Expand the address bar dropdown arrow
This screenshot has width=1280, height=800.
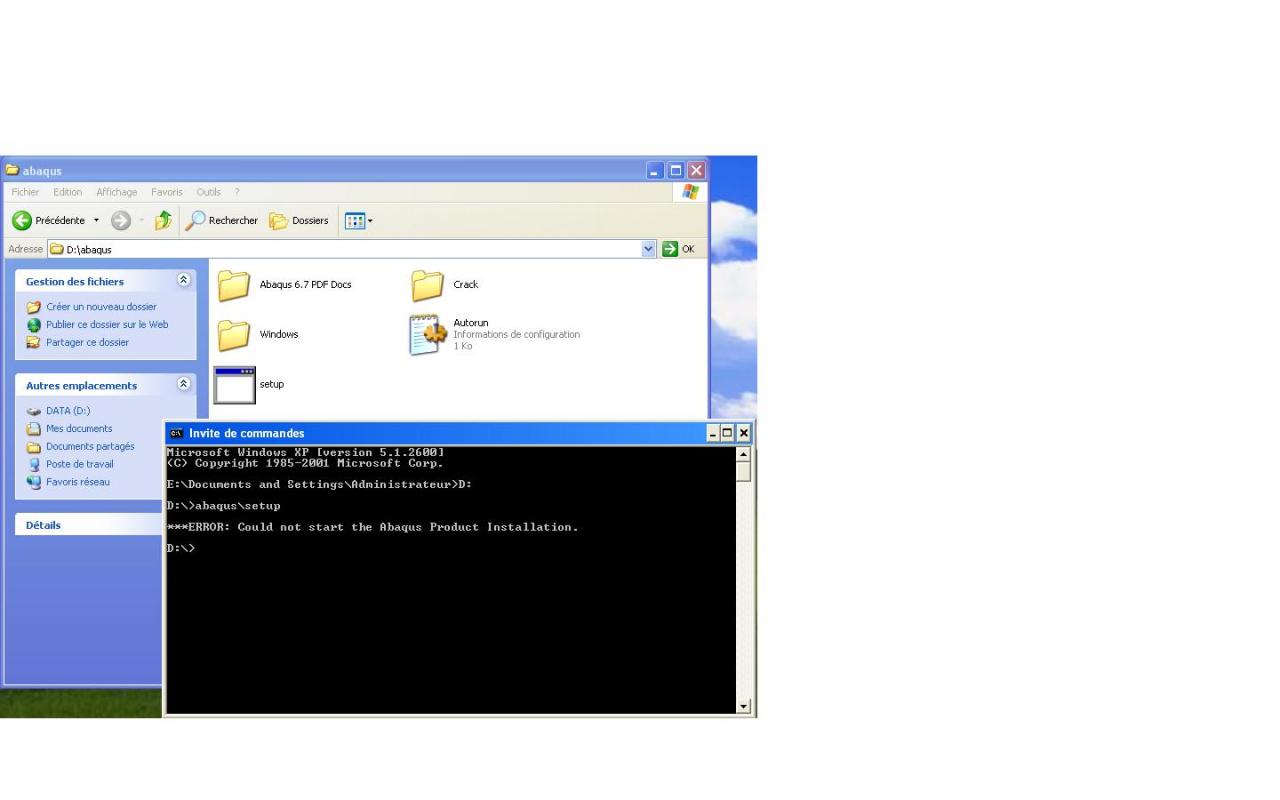(649, 249)
